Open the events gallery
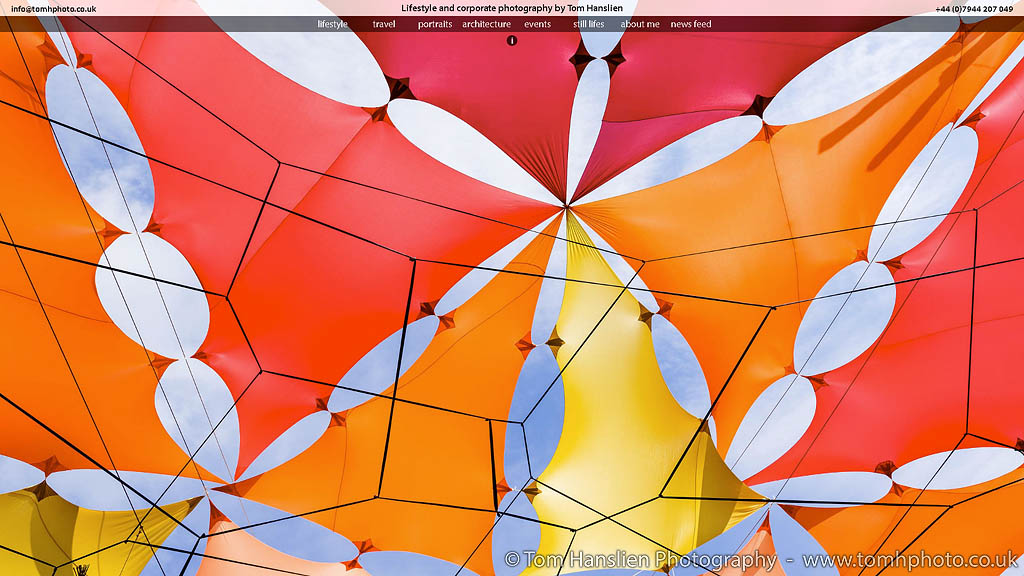This screenshot has width=1024, height=576. tap(537, 24)
